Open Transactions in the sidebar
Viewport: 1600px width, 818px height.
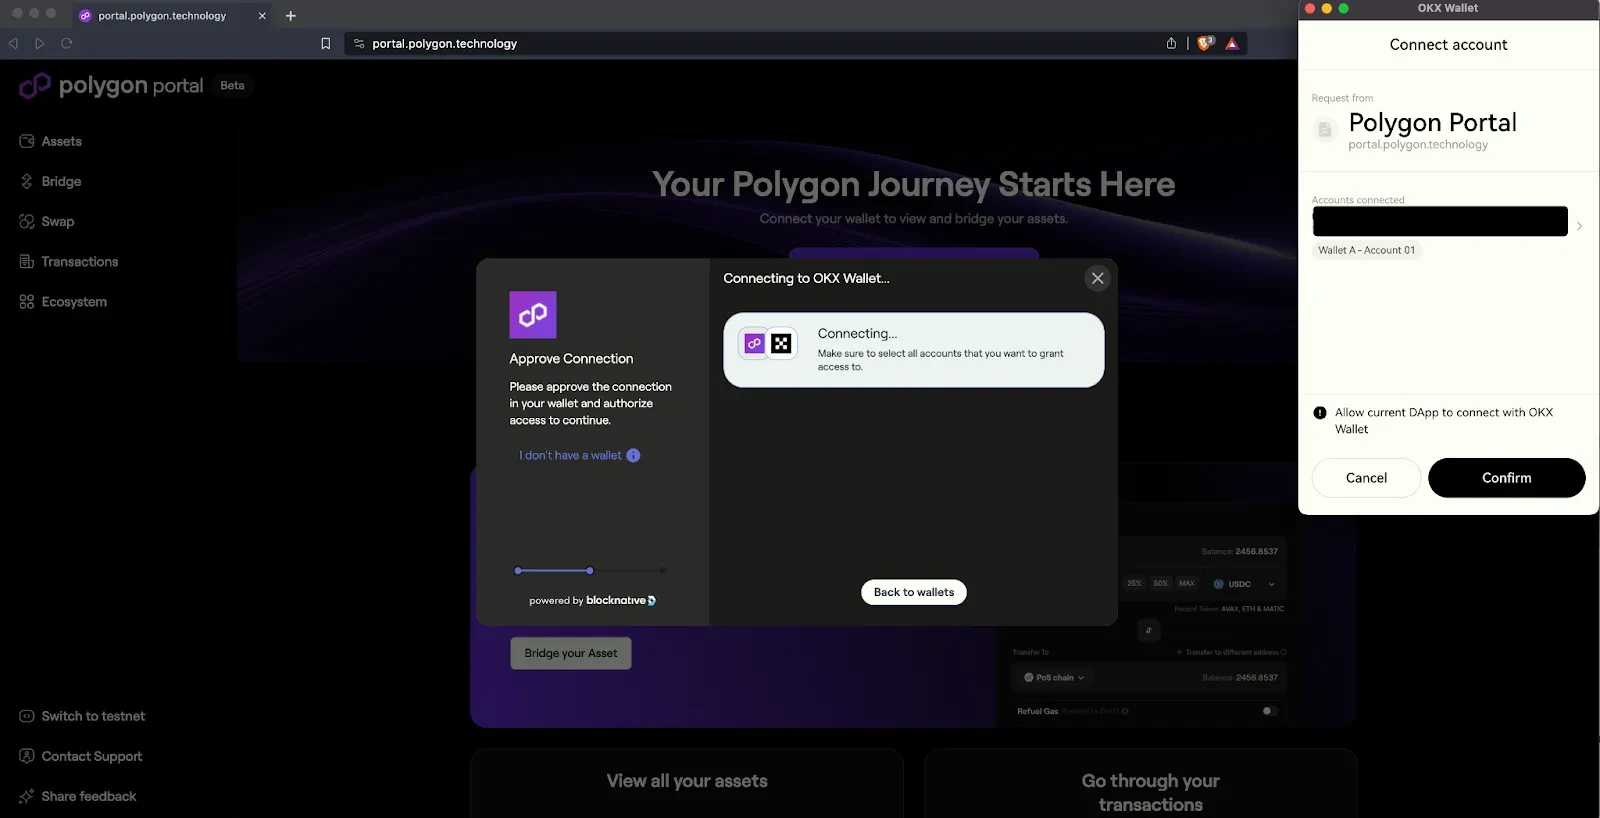68,261
